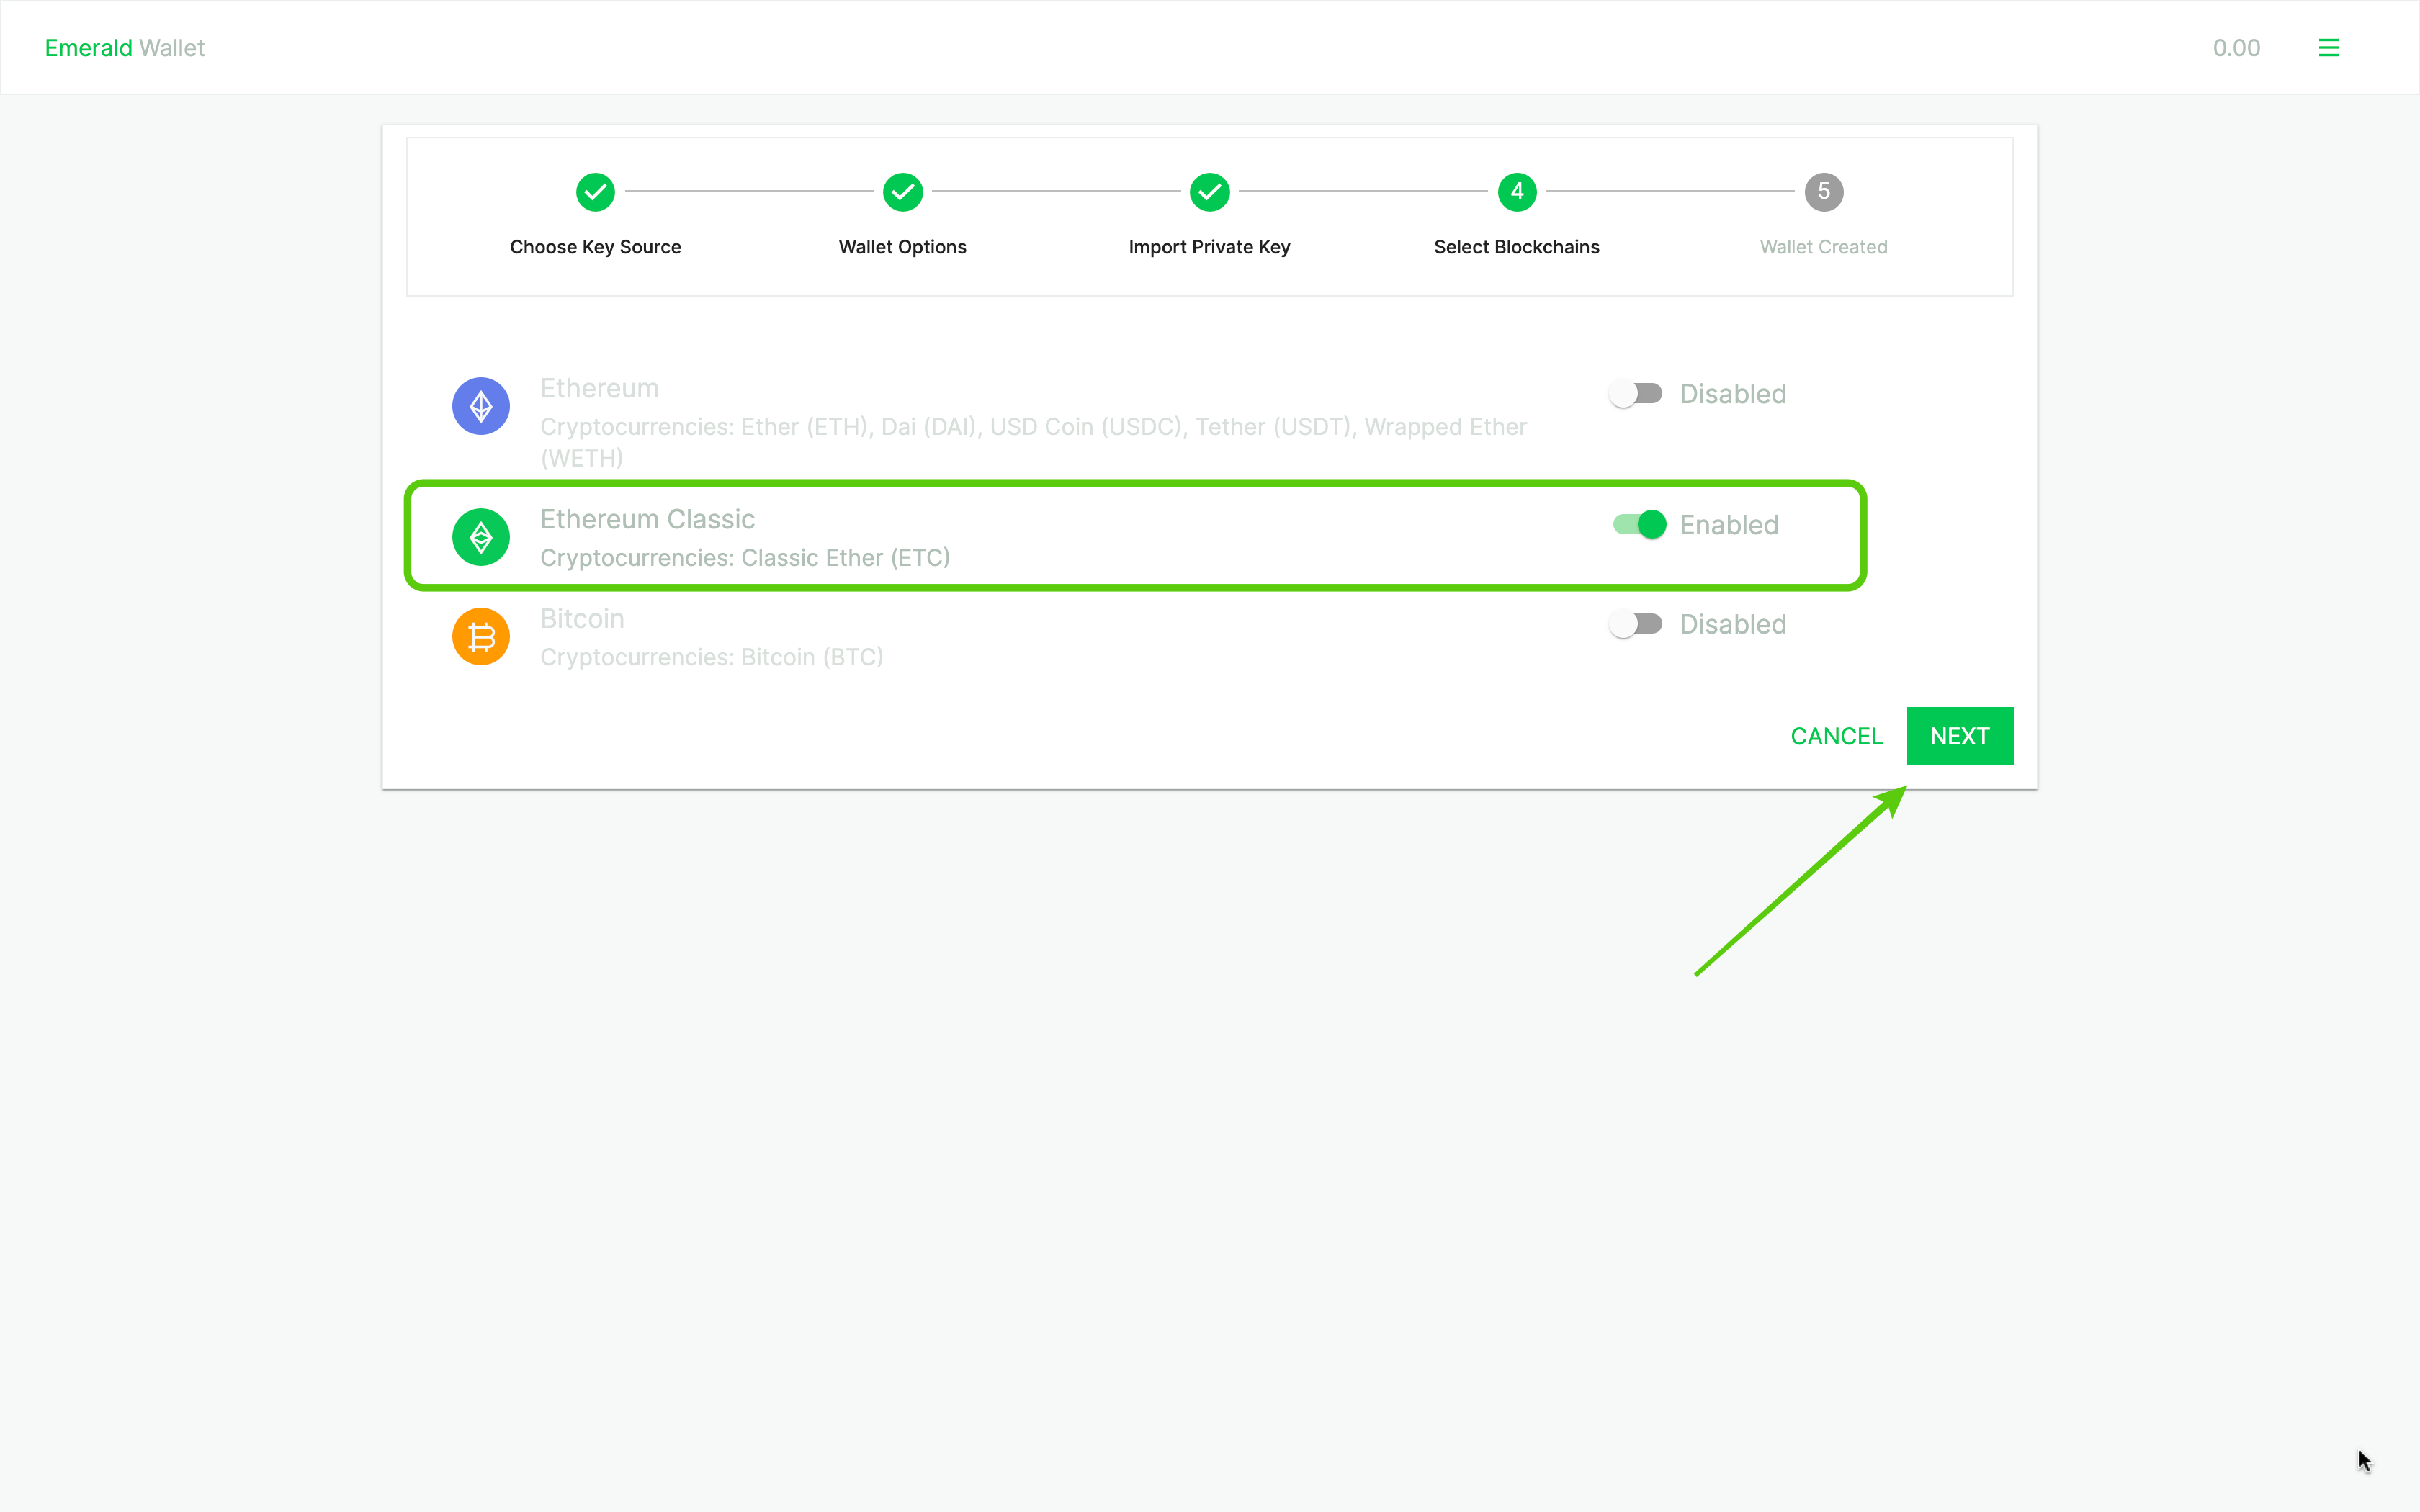Expand the Ethereum Classic cryptocurrencies details
The image size is (2420, 1512).
[745, 557]
